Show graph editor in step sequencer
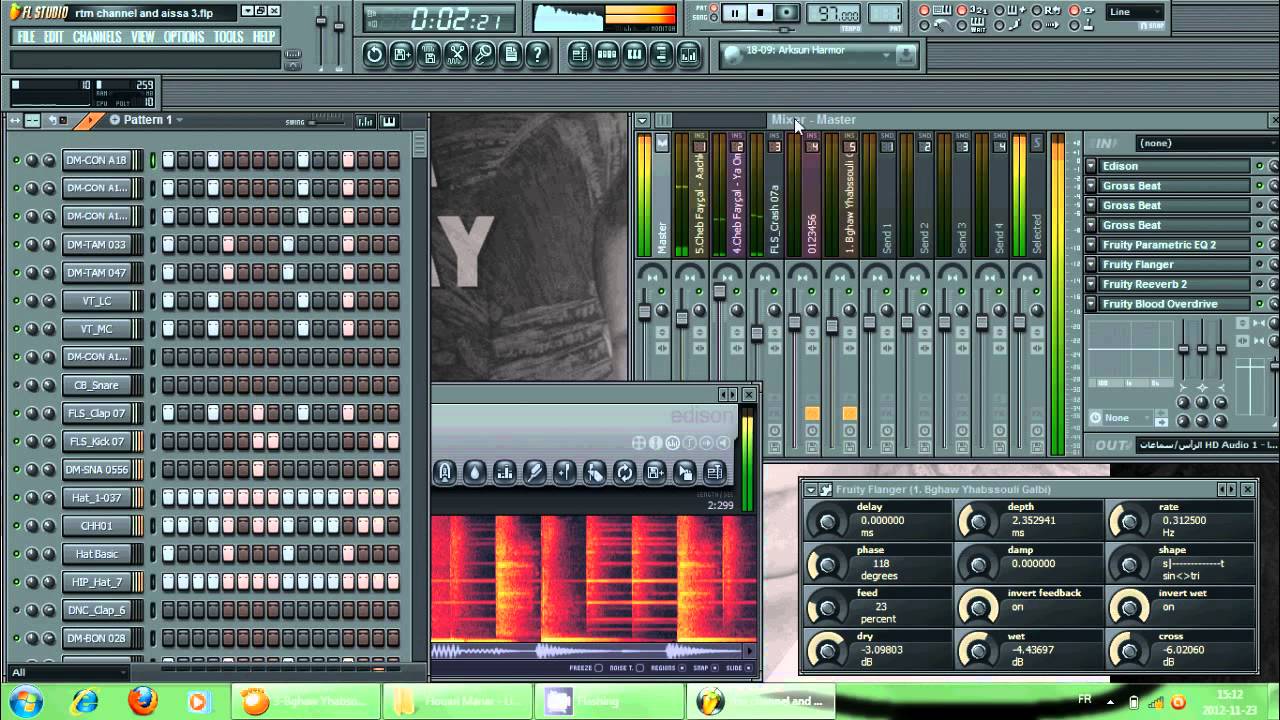 pyautogui.click(x=365, y=121)
